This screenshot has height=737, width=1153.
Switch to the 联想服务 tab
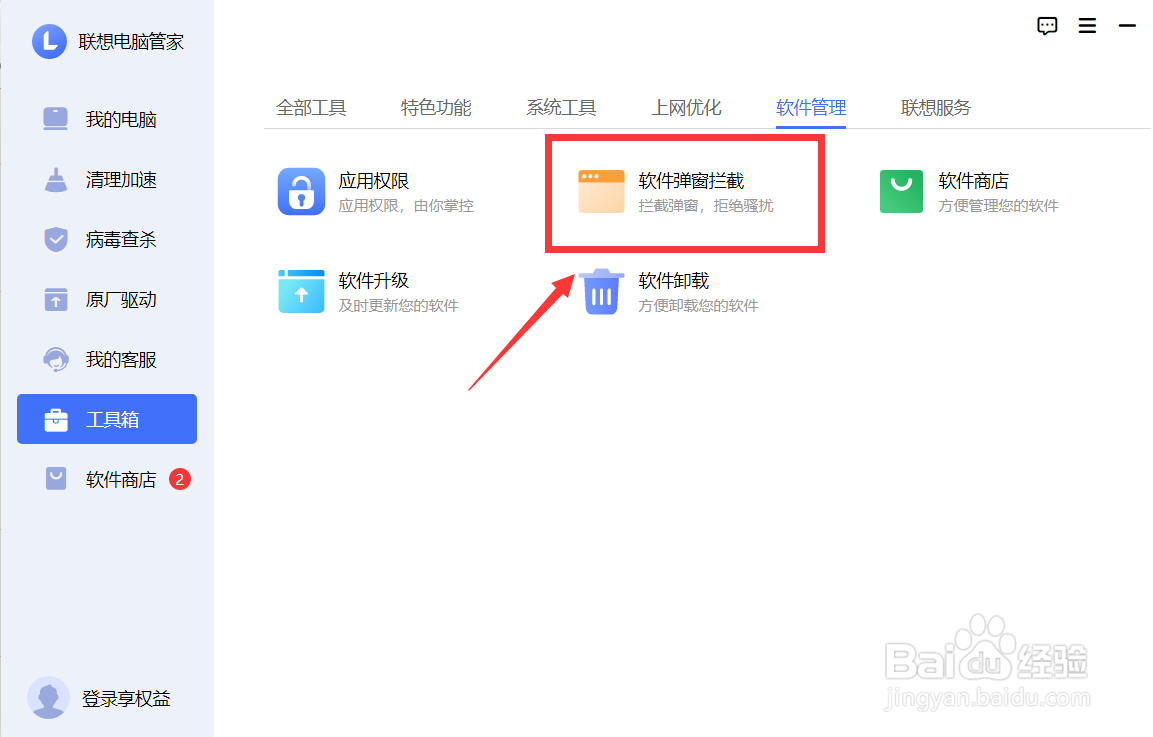click(936, 108)
